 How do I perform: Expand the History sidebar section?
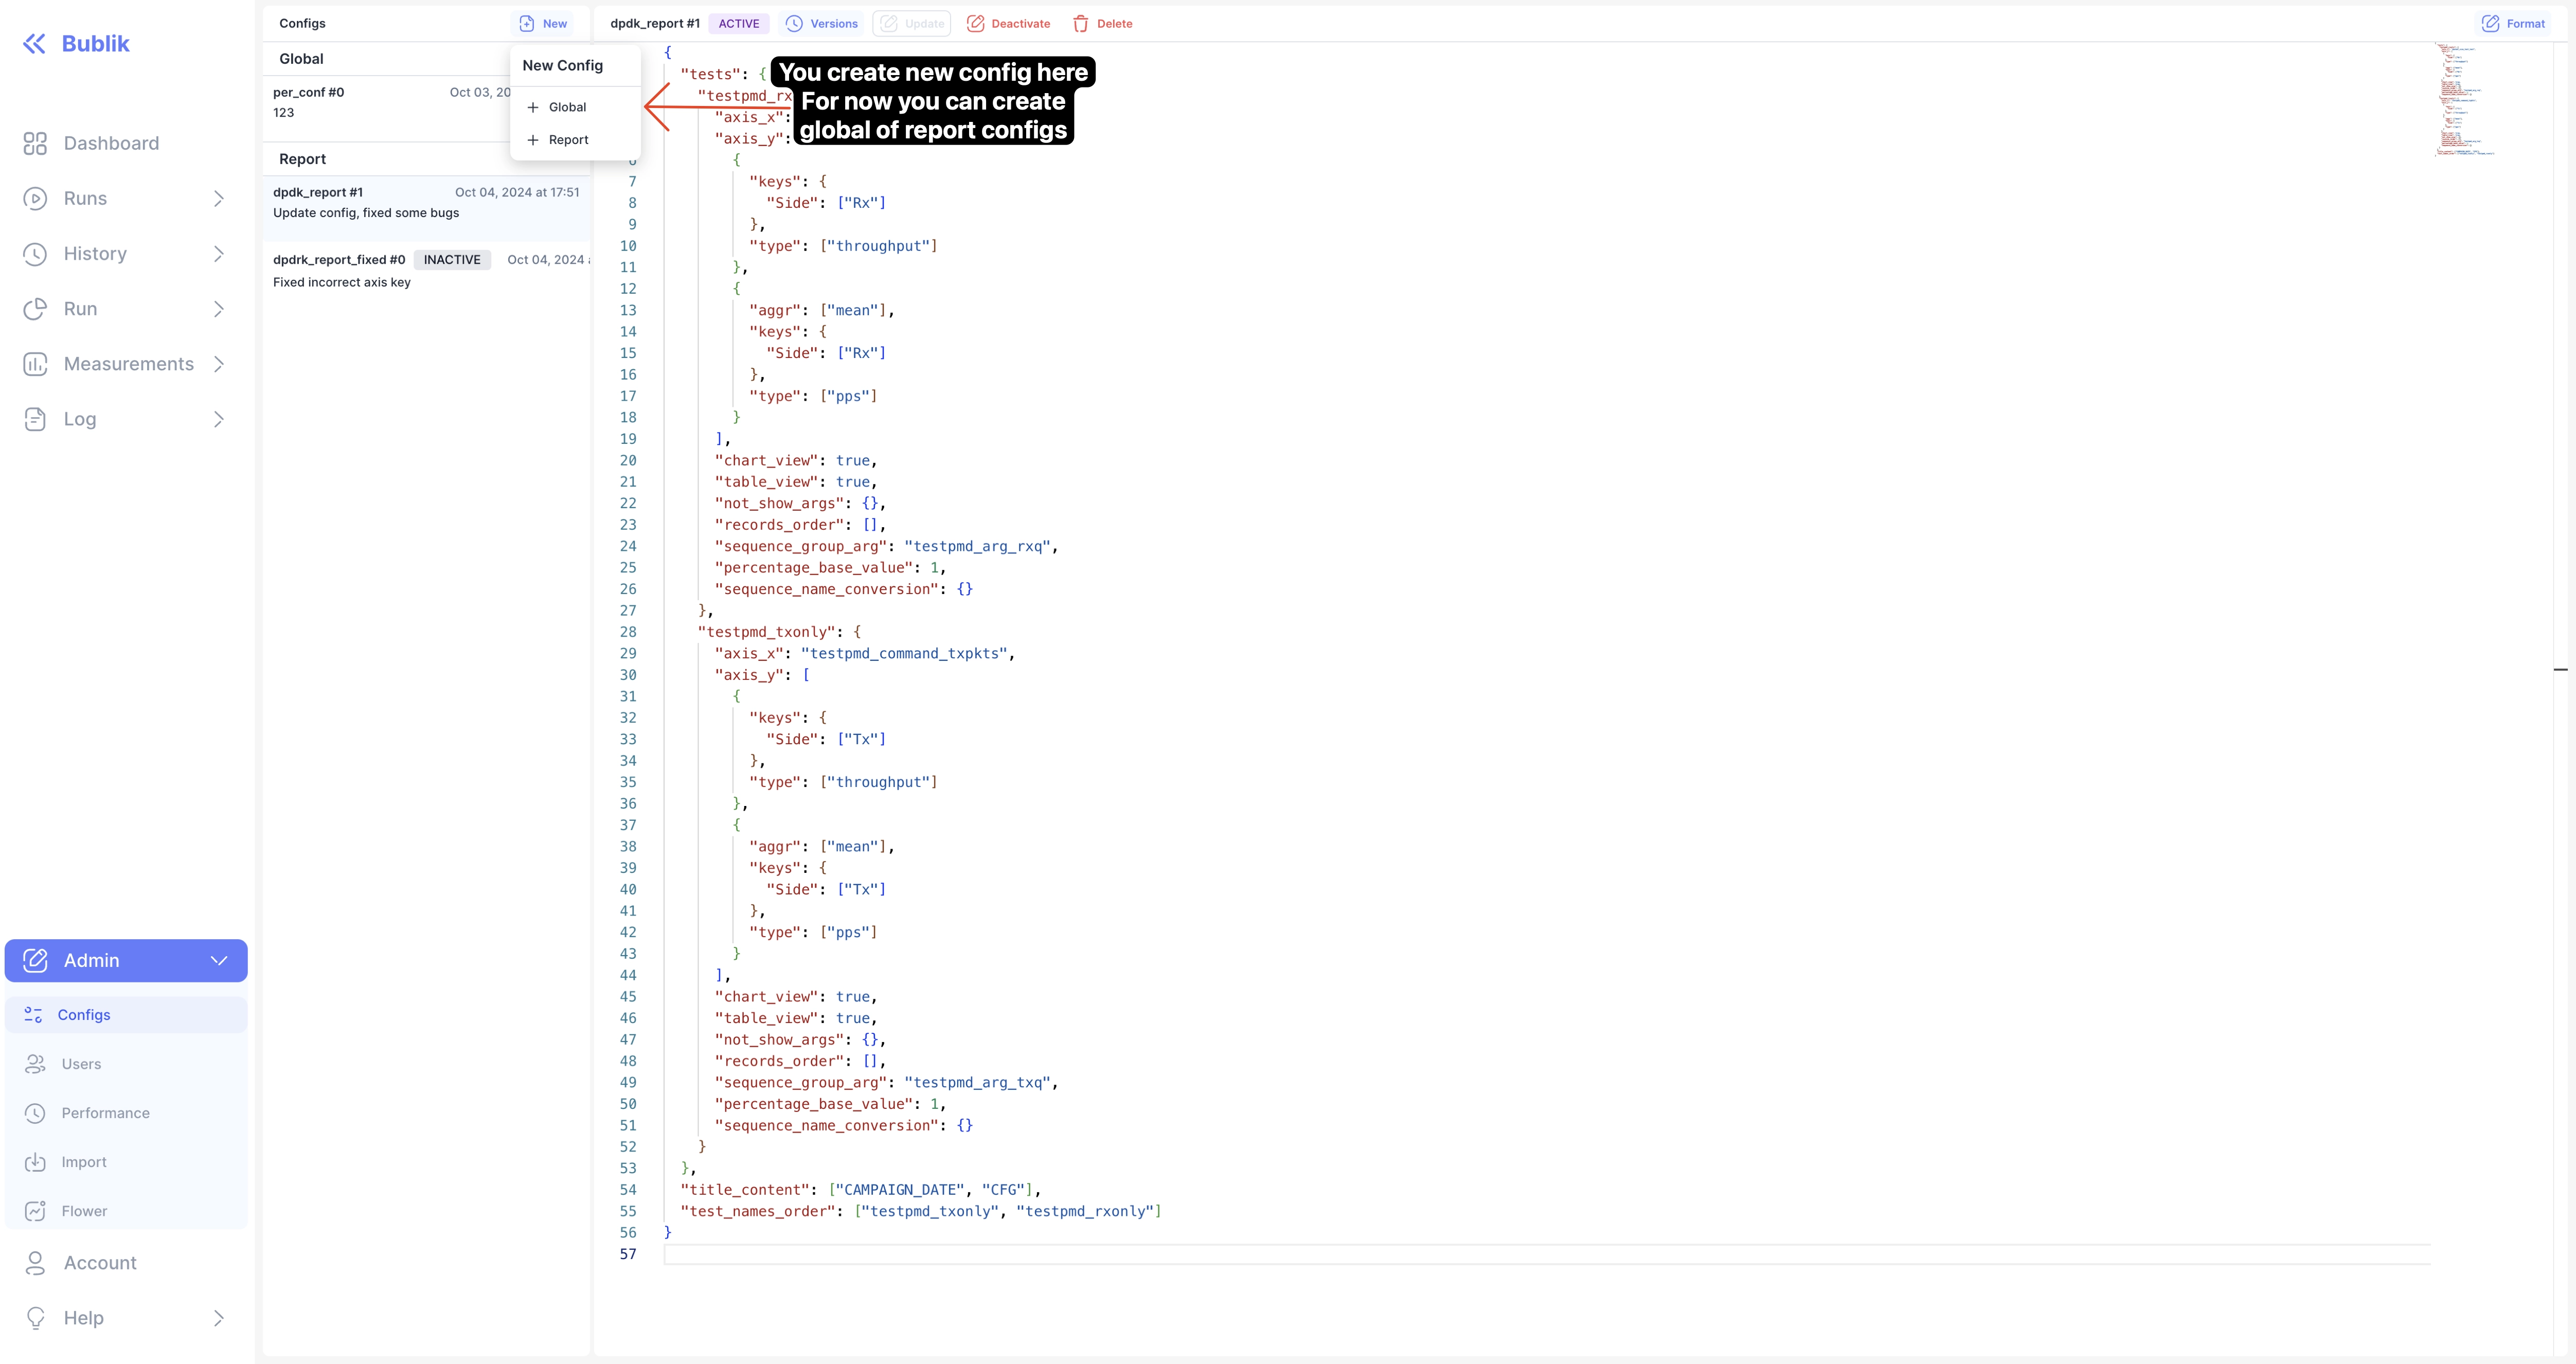tap(219, 253)
